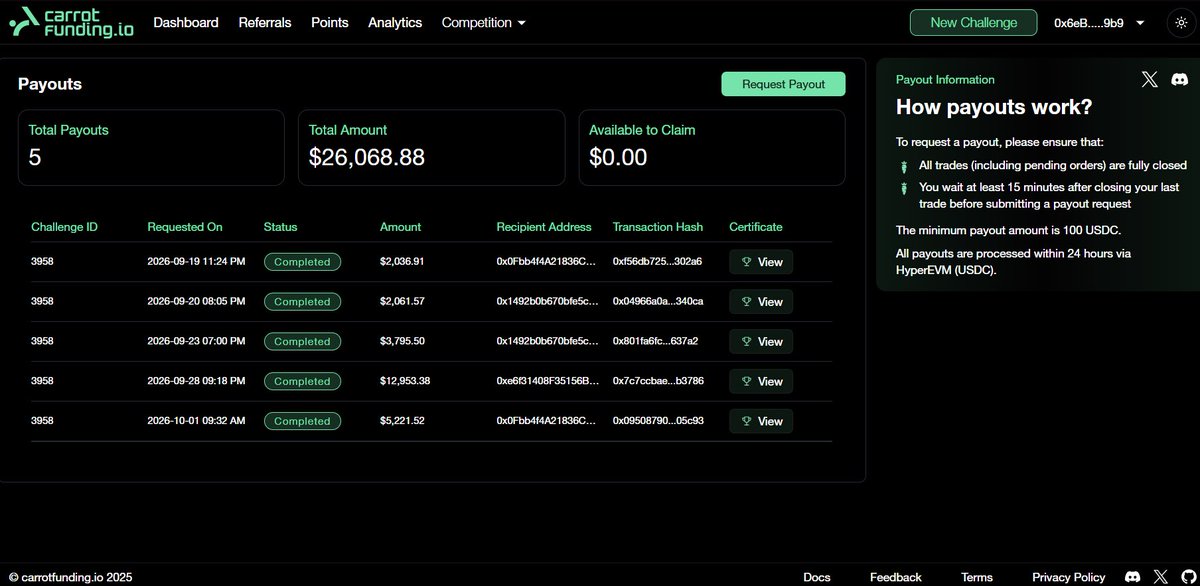
Task: Click the carrotfunding.io 2025 copyright text
Action: 70,577
